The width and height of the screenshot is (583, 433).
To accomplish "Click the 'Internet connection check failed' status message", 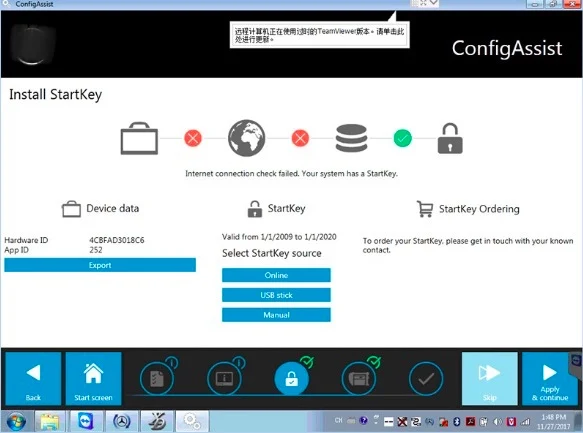I will pos(292,174).
